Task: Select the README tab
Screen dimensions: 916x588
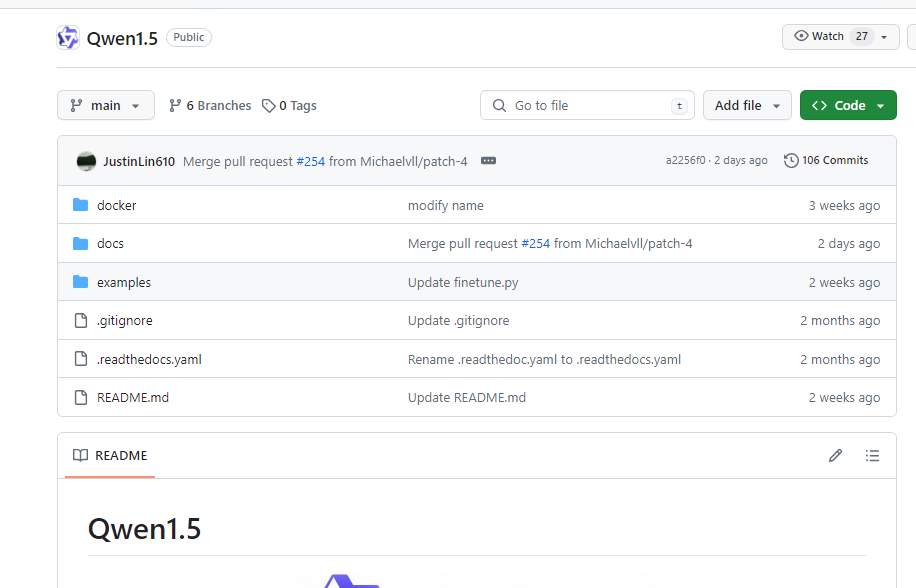Action: coord(110,455)
